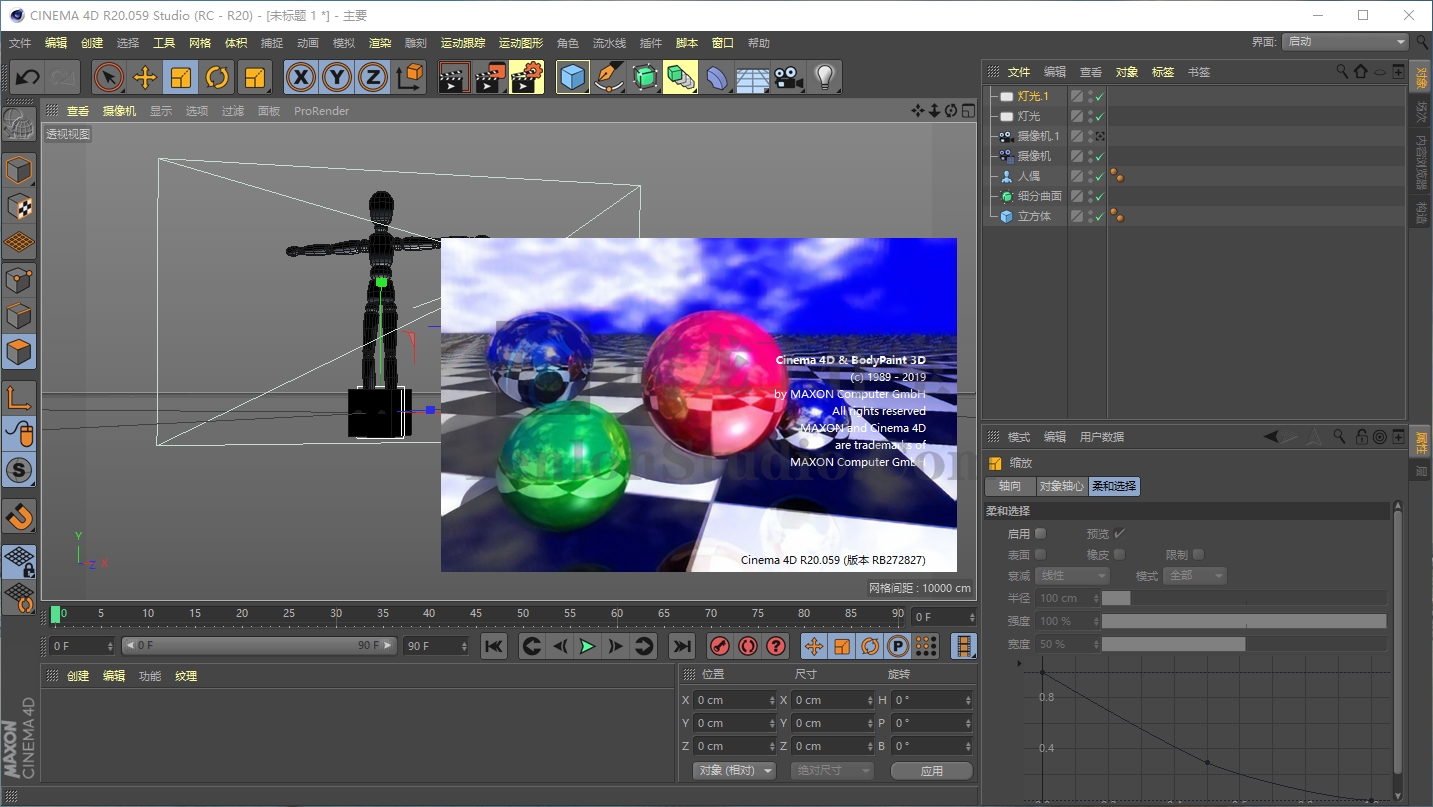Select Points mode cube icon in left toolbar
Image resolution: width=1433 pixels, height=807 pixels.
19,280
